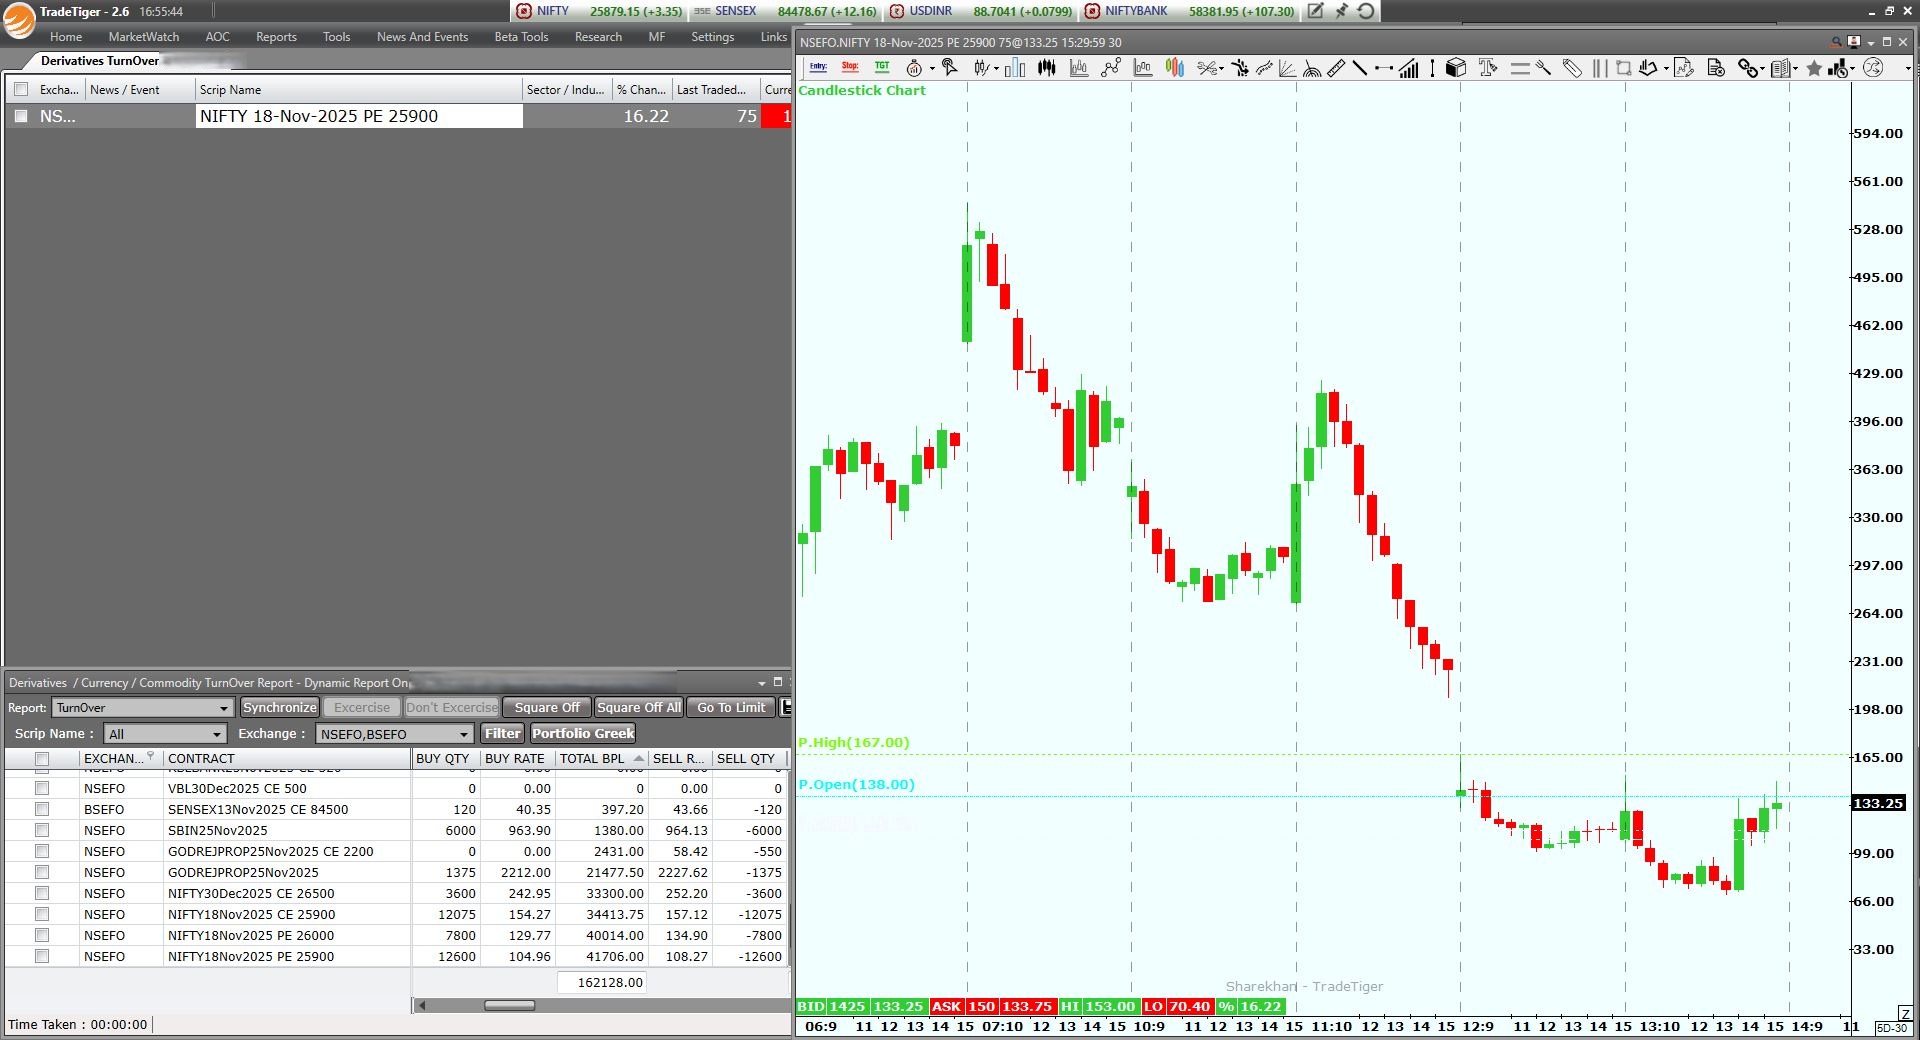Click the Entry level marker icon
Screen dimensions: 1920x1040
pyautogui.click(x=818, y=68)
